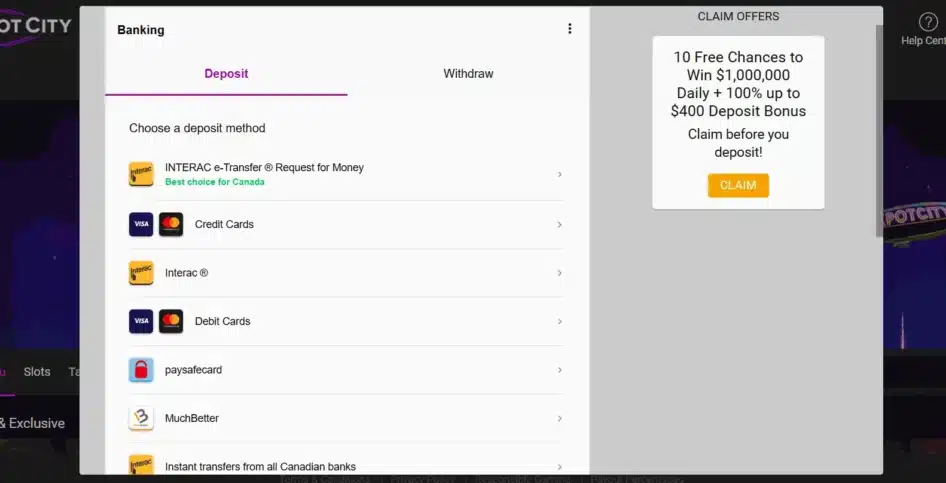This screenshot has height=483, width=946.
Task: Expand the Credit Cards row chevron
Action: pos(559,225)
